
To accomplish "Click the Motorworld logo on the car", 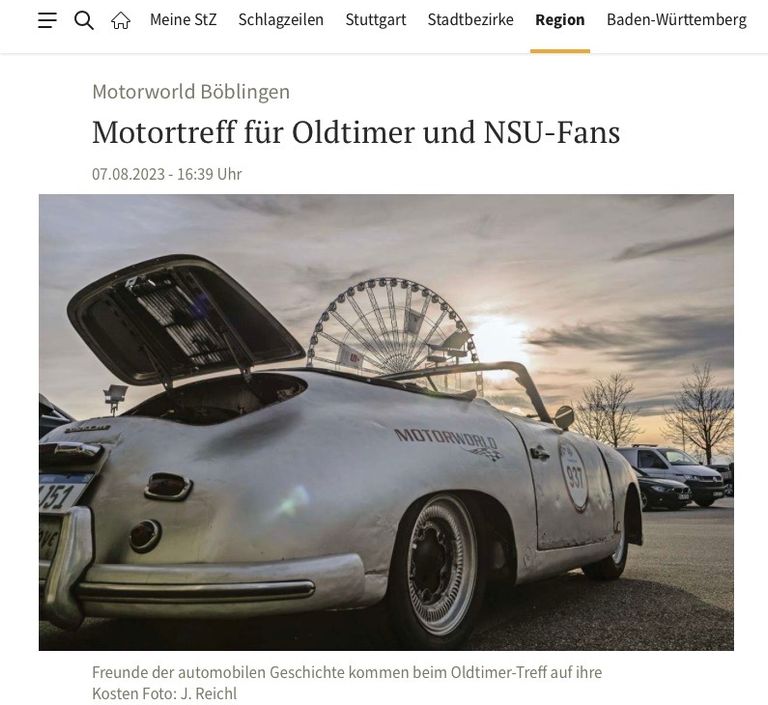I will (x=448, y=444).
